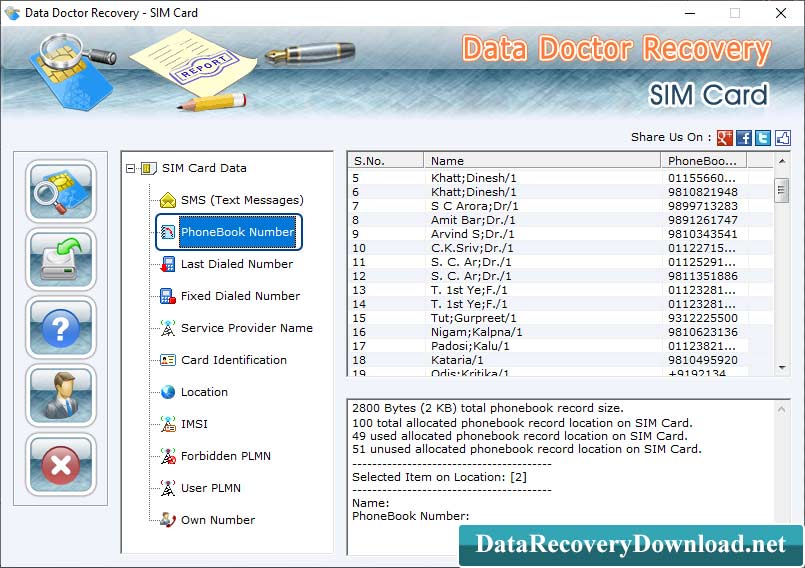Open Forbidden PLMN entry
805x568 pixels.
point(225,456)
